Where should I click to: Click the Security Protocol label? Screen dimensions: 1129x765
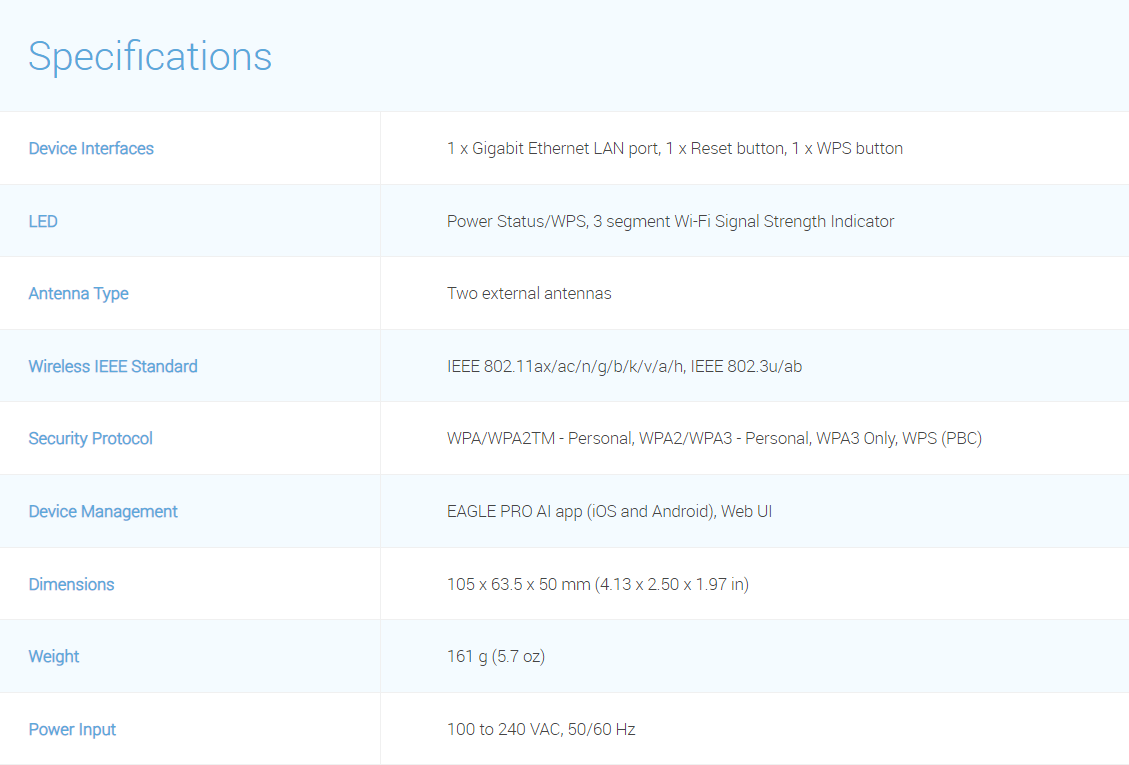[x=90, y=438]
